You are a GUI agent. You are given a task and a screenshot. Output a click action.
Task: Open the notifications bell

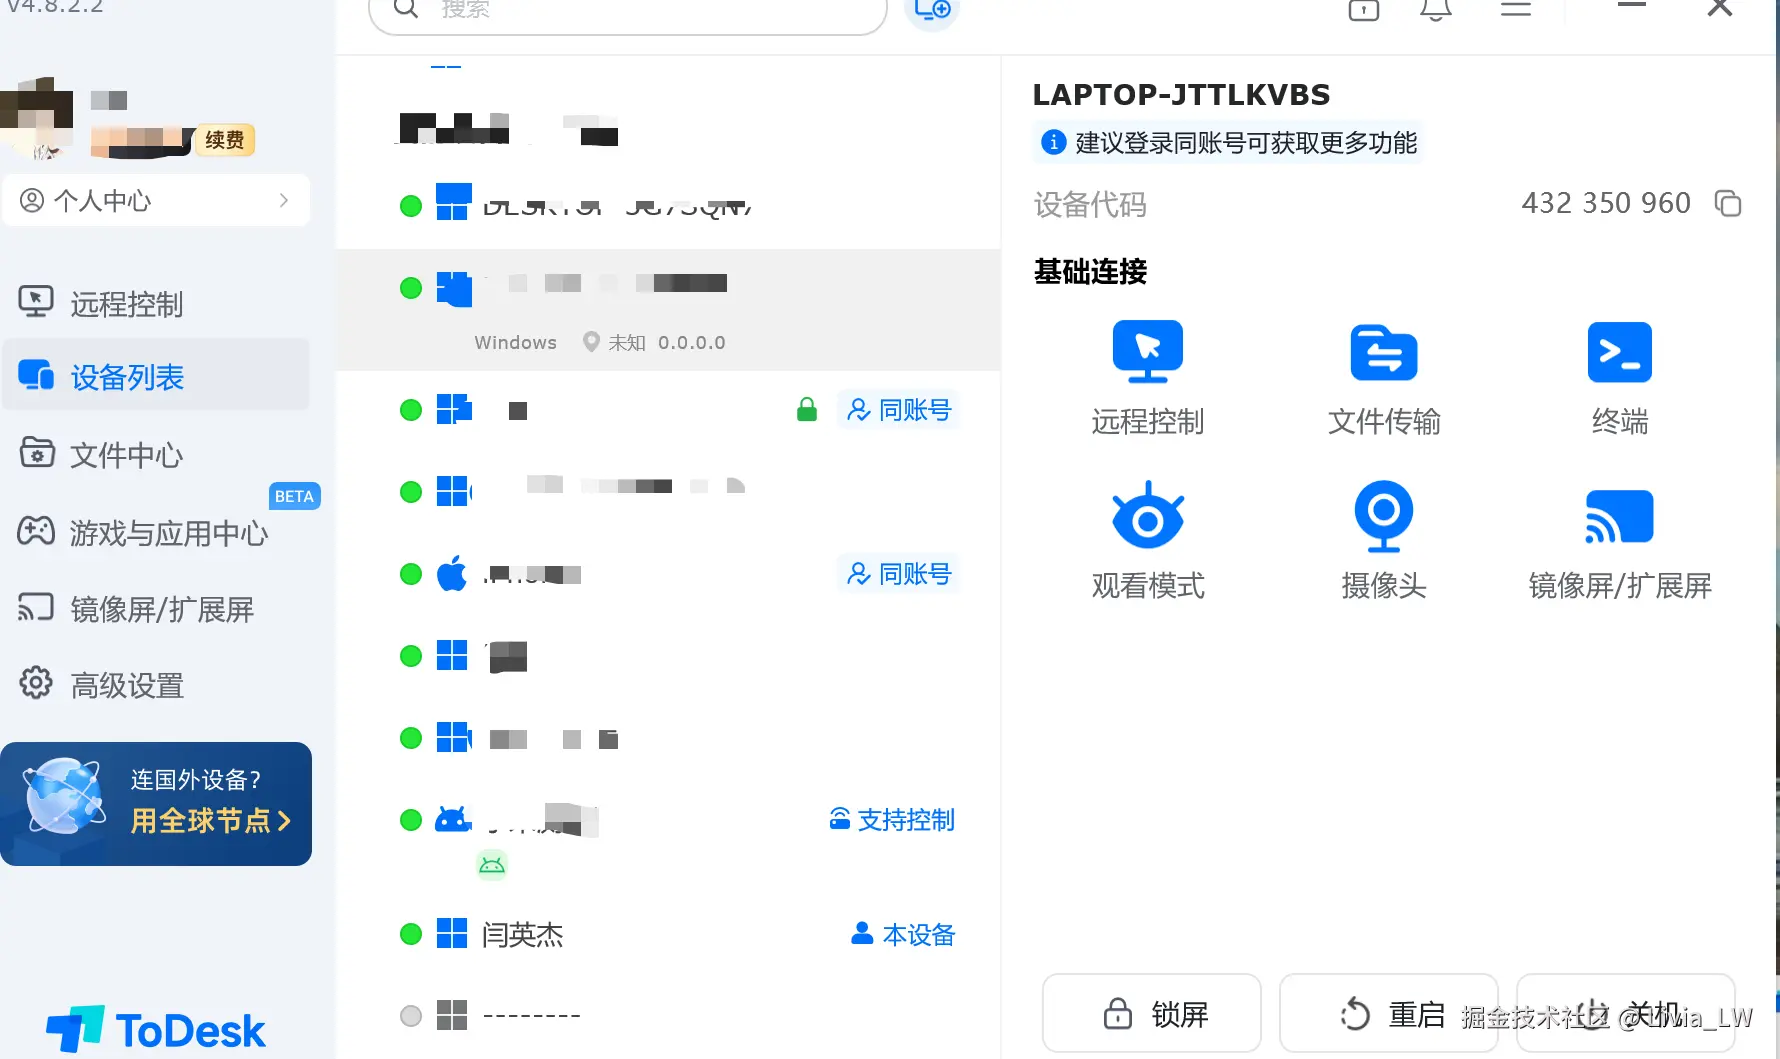pos(1436,10)
